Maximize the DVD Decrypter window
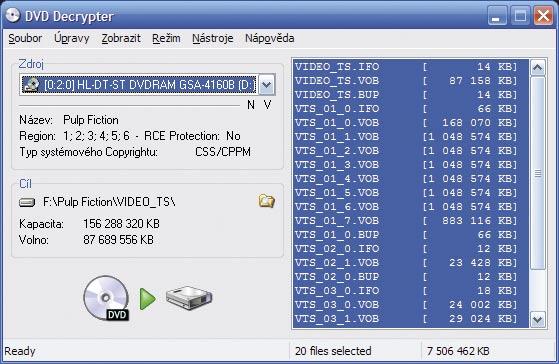559x364 pixels. [520, 16]
